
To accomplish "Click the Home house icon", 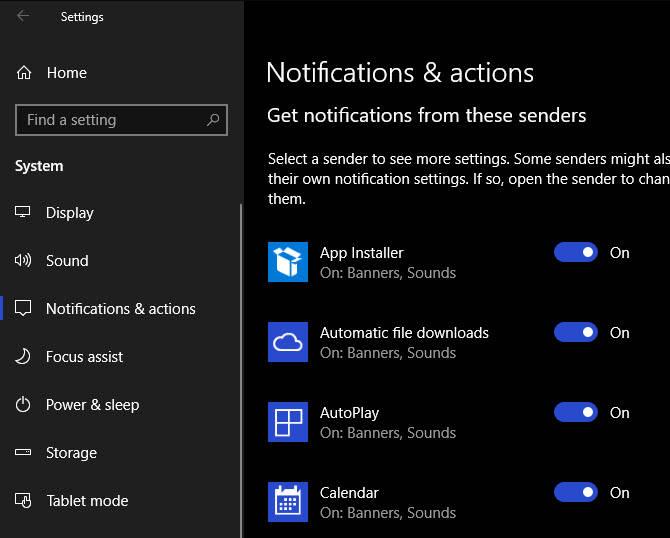I will pyautogui.click(x=24, y=73).
